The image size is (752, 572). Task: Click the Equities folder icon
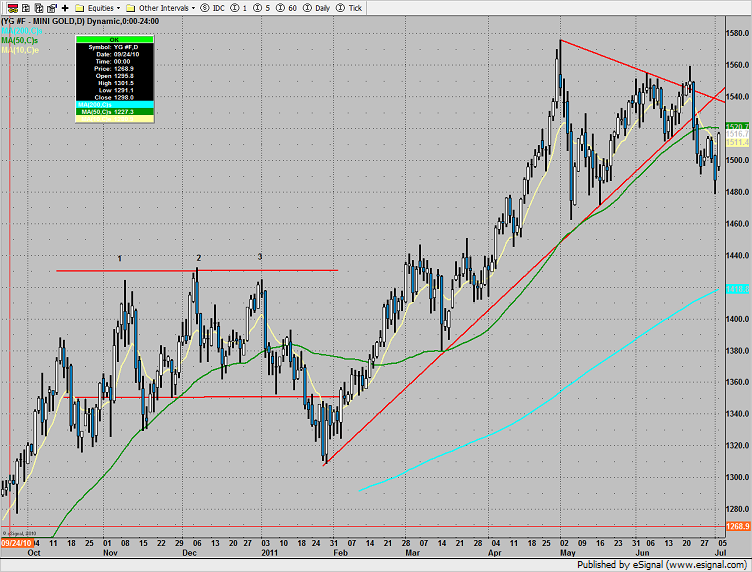point(80,8)
